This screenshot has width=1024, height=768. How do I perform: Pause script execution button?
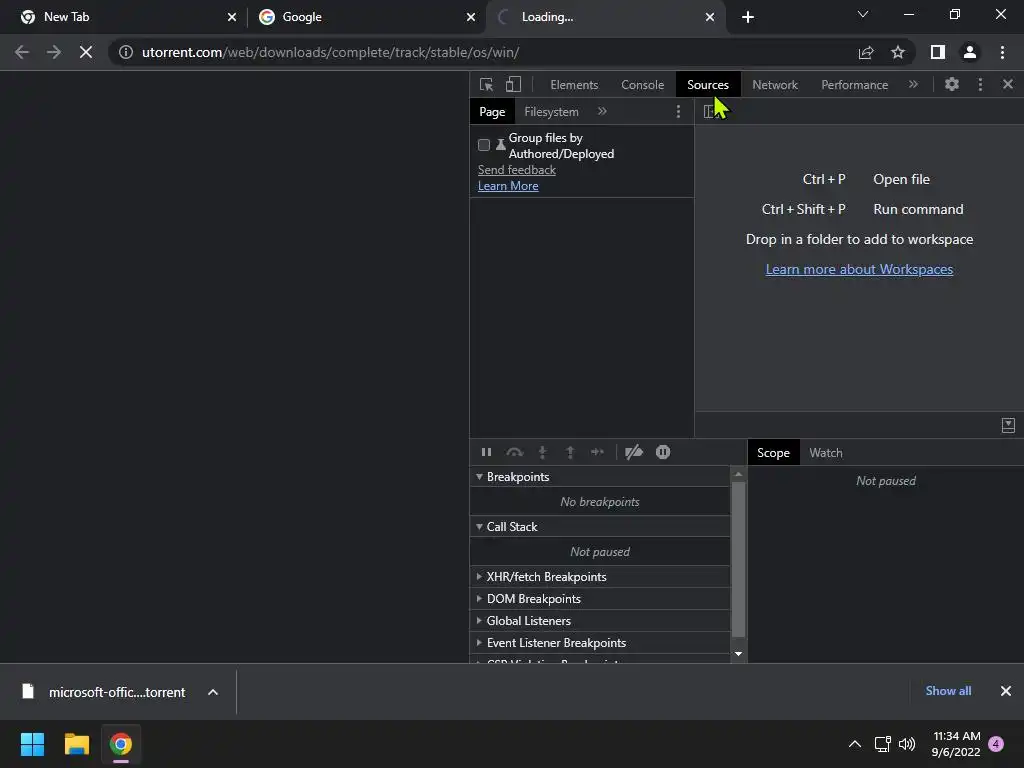coord(487,452)
